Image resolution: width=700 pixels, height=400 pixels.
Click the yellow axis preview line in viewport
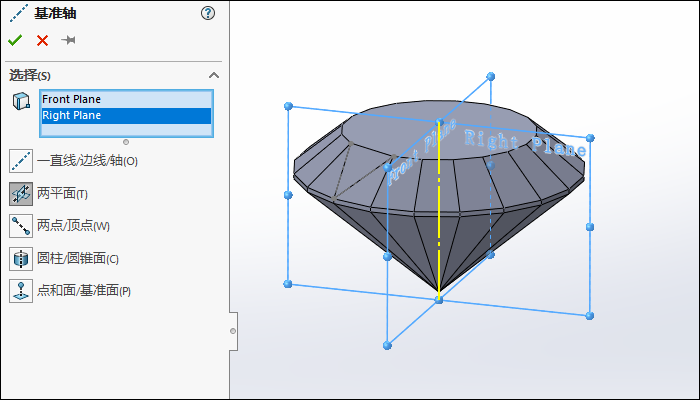tap(439, 210)
